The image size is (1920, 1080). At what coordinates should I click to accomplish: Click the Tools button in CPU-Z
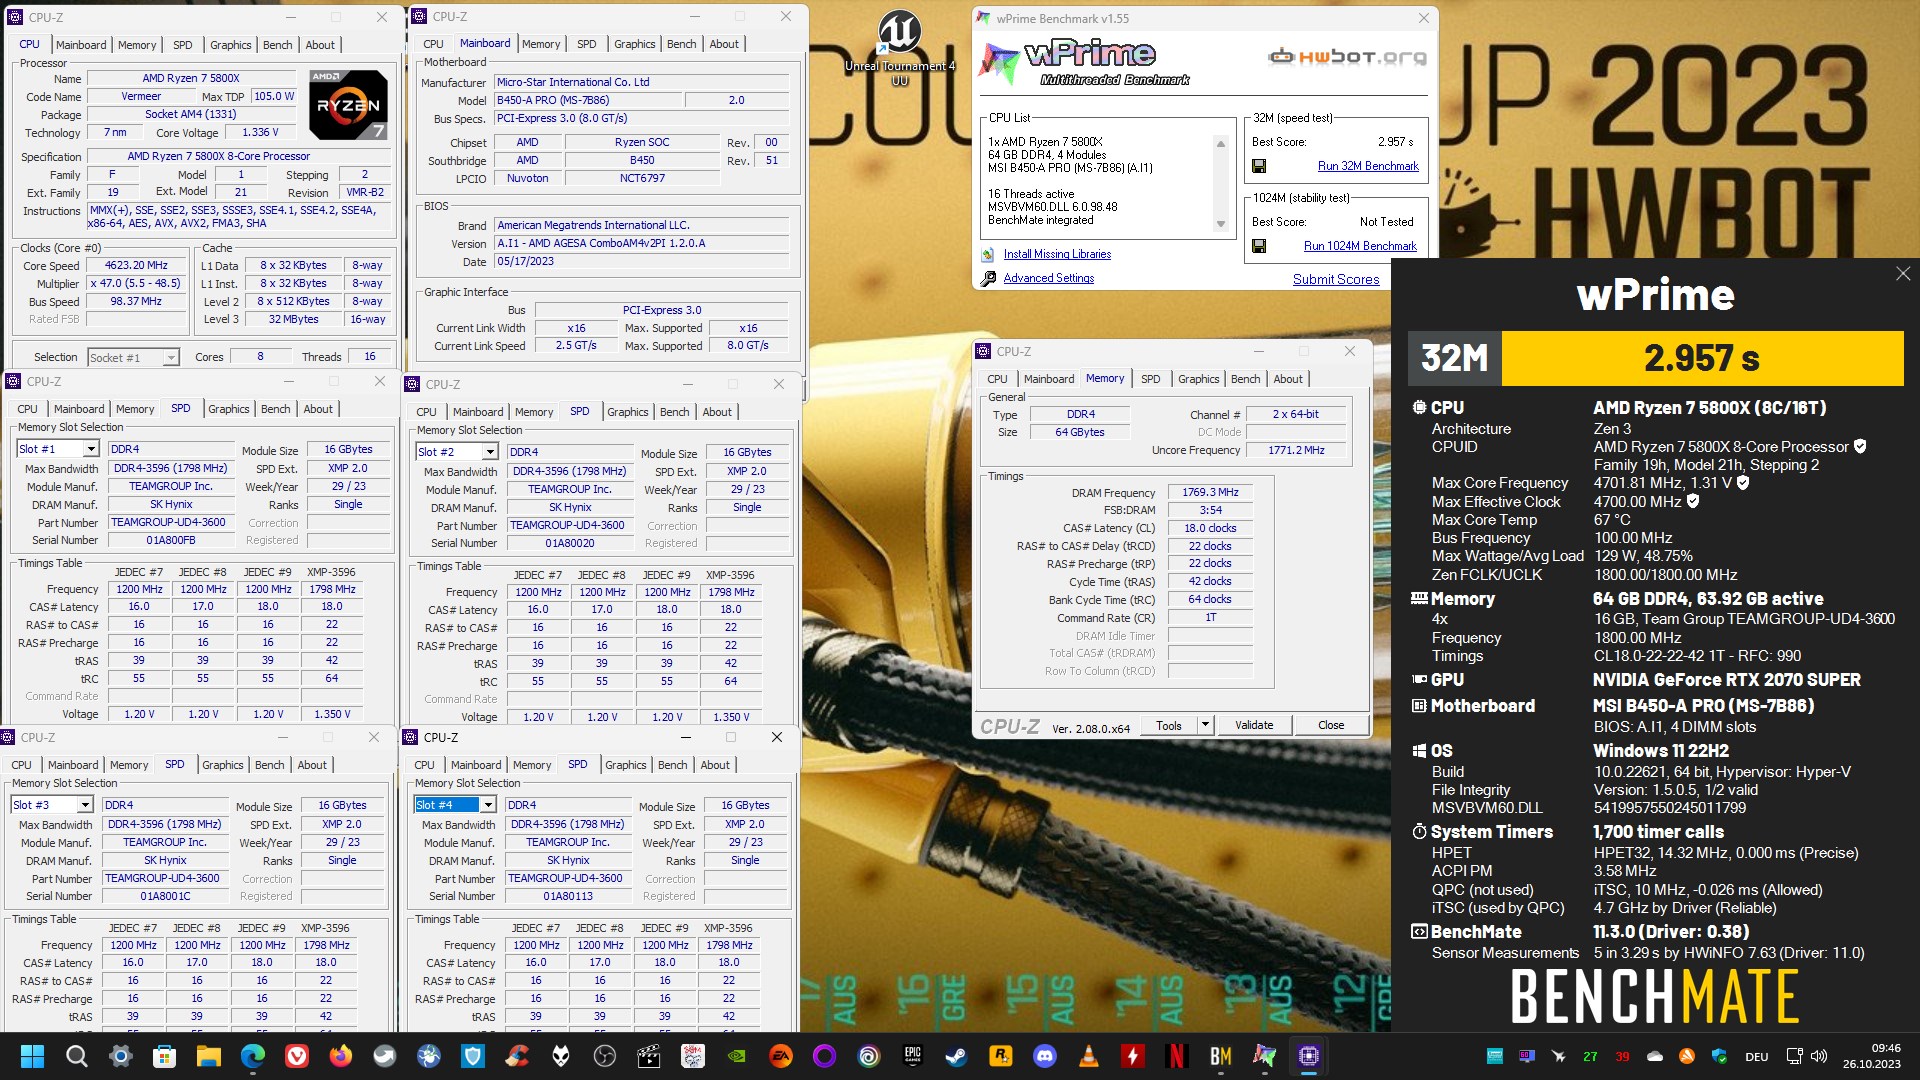click(1168, 725)
